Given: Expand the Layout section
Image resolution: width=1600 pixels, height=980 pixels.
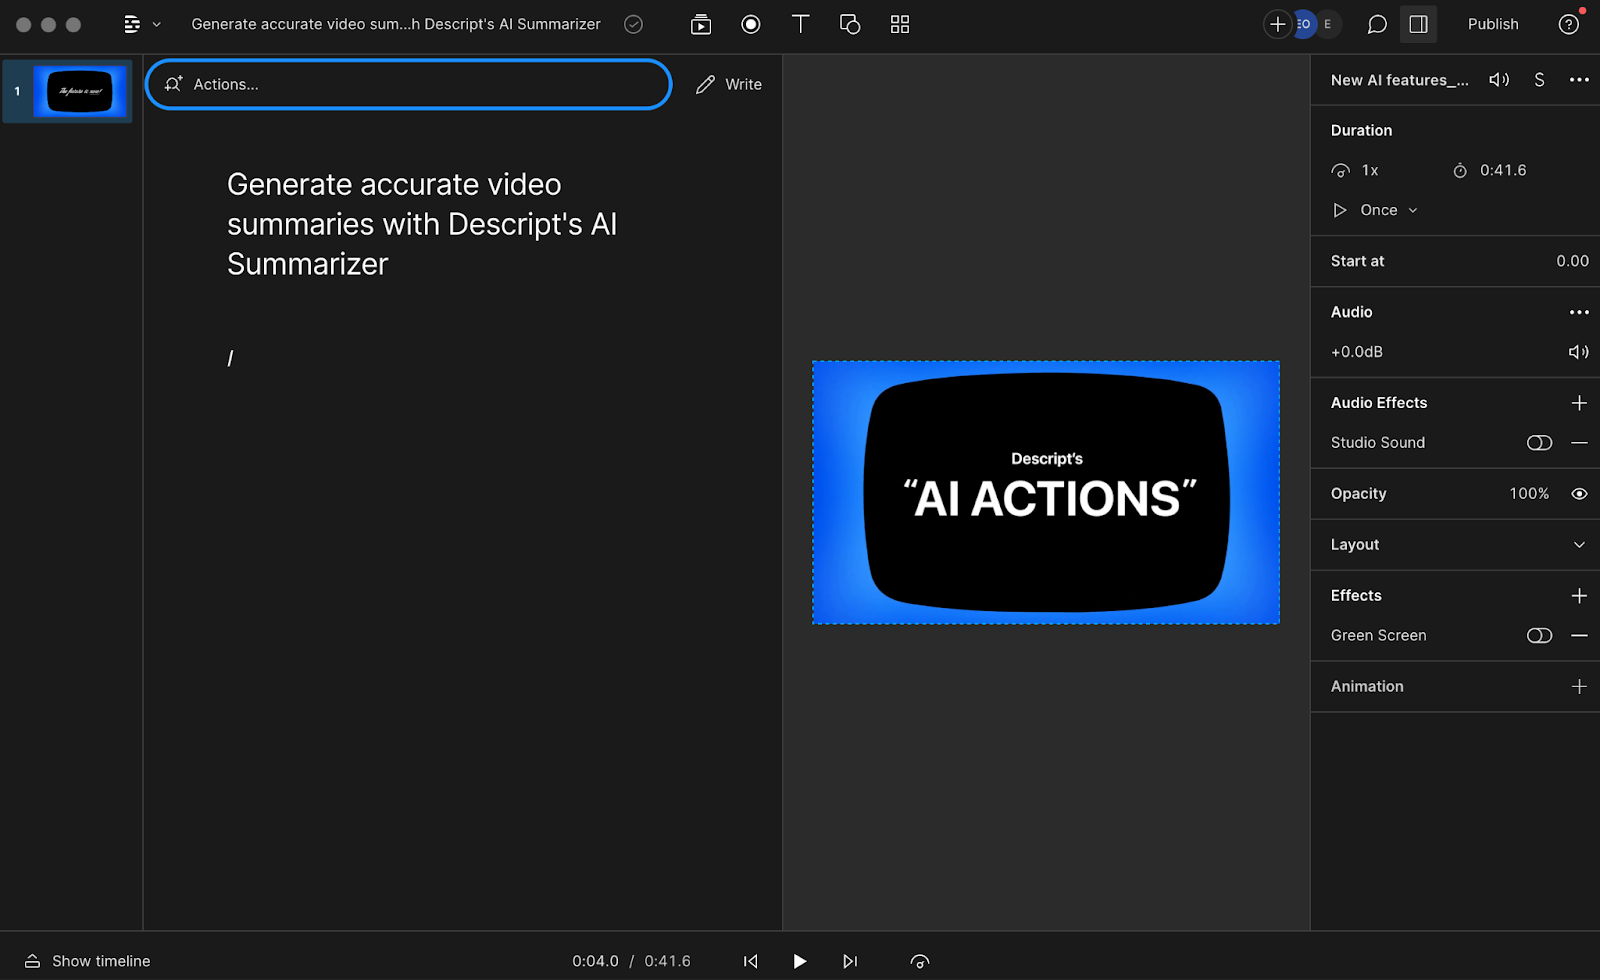Looking at the screenshot, I should [1579, 545].
